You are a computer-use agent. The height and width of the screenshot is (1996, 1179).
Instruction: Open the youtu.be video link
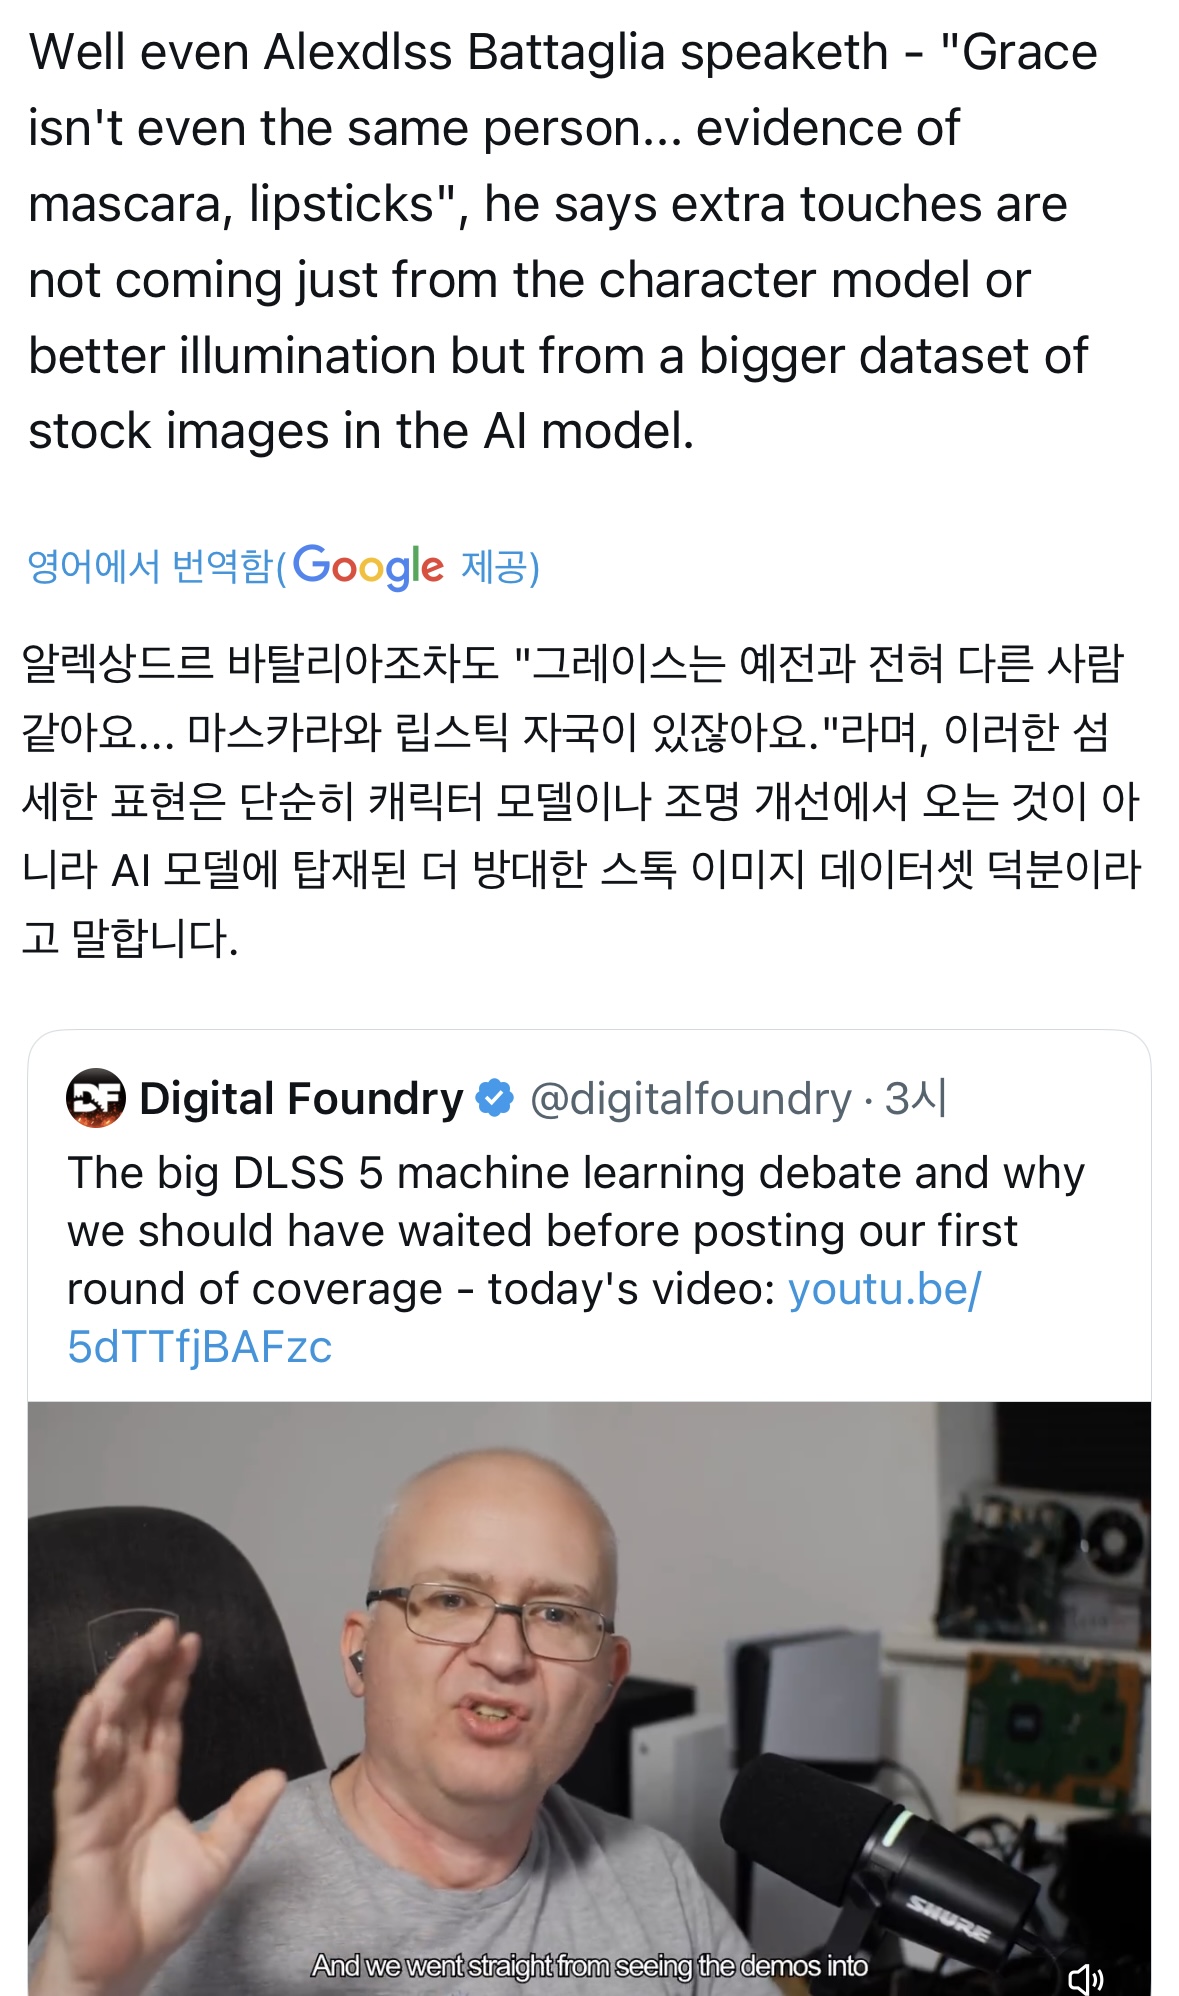click(885, 1289)
